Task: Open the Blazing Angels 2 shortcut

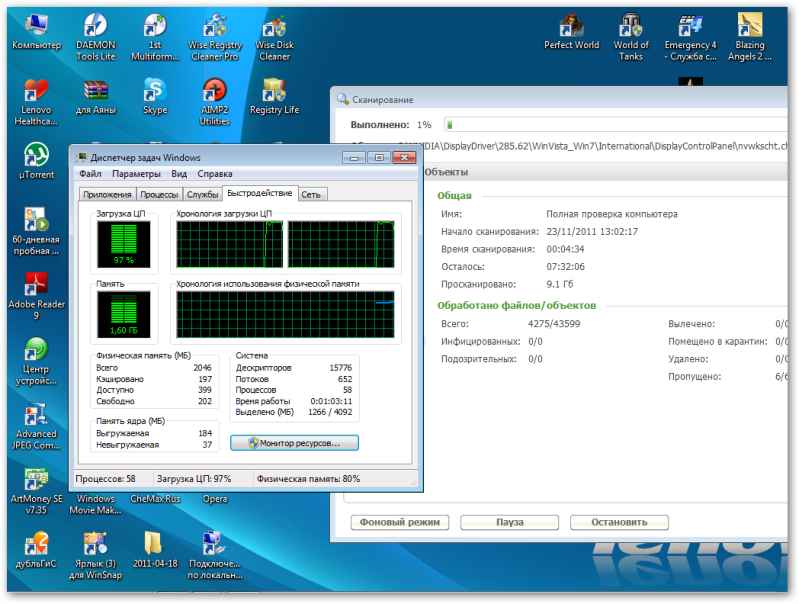Action: tap(750, 25)
